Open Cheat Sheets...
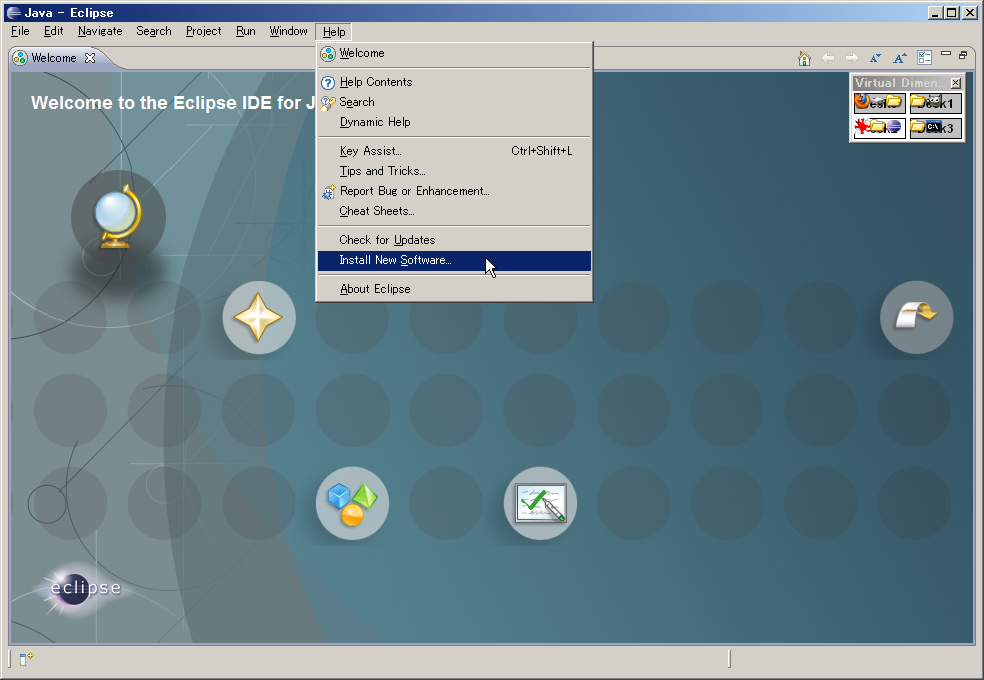The height and width of the screenshot is (680, 984). tap(454, 211)
